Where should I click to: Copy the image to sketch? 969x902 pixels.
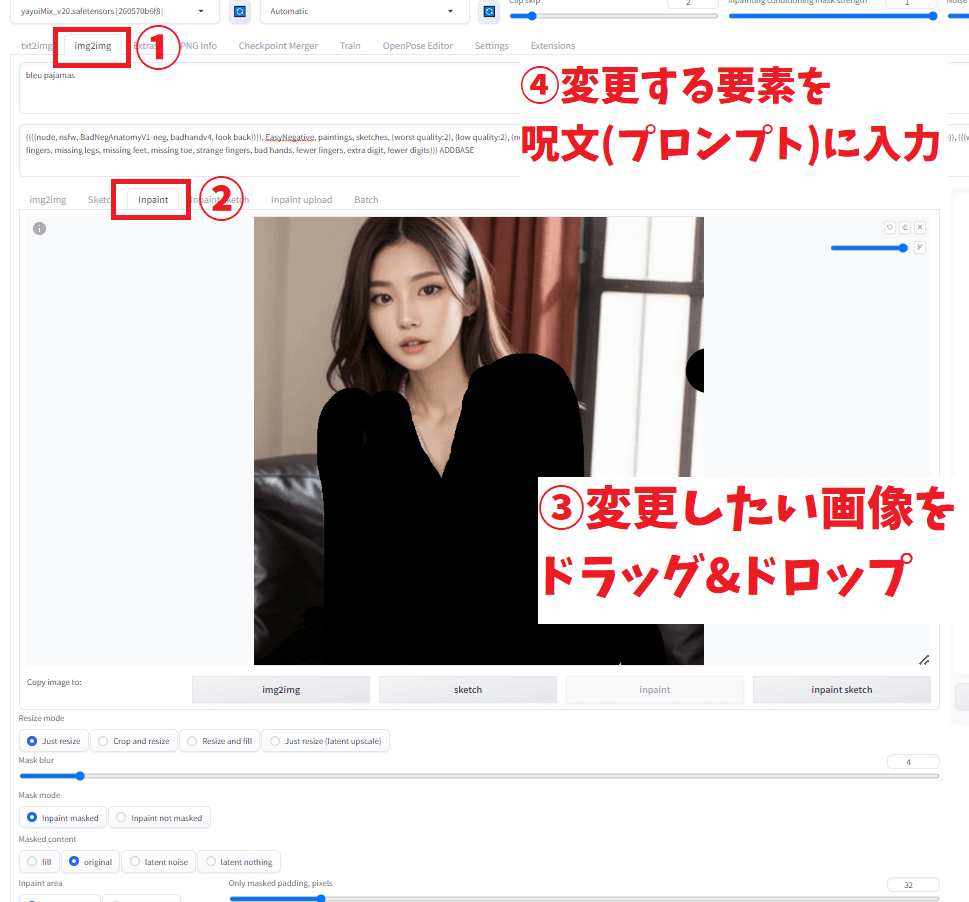(467, 690)
